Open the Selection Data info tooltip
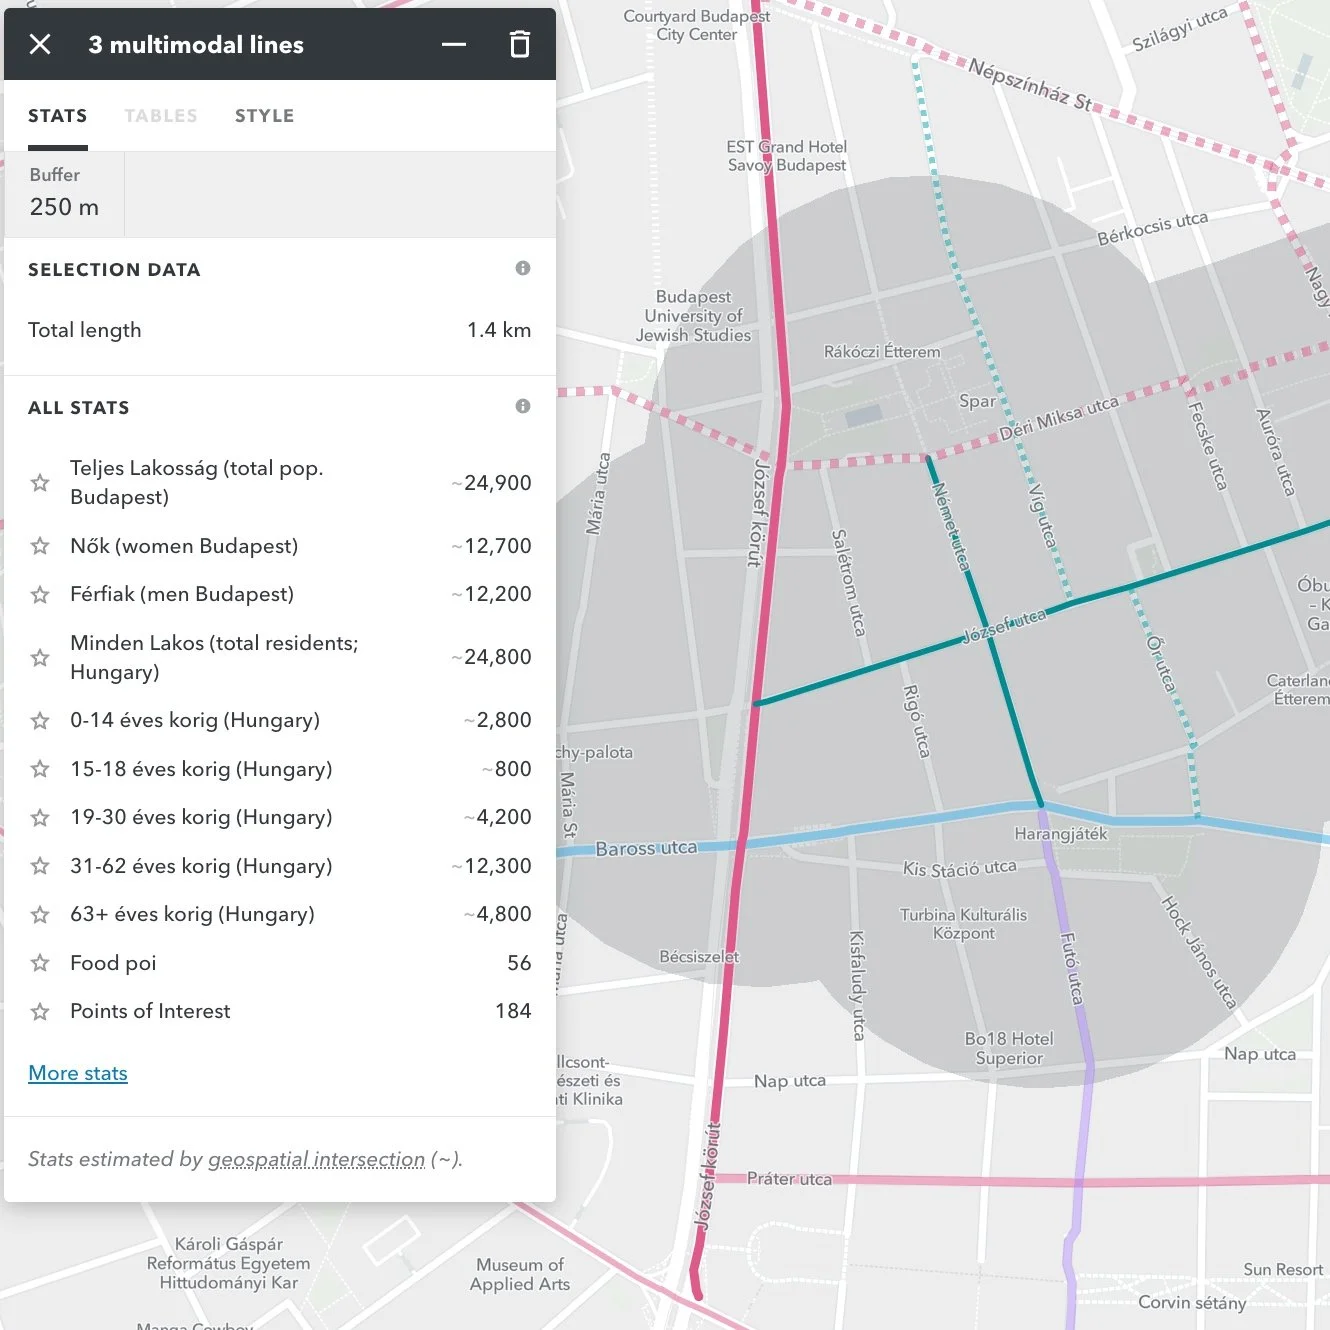Viewport: 1330px width, 1330px height. pos(522,268)
